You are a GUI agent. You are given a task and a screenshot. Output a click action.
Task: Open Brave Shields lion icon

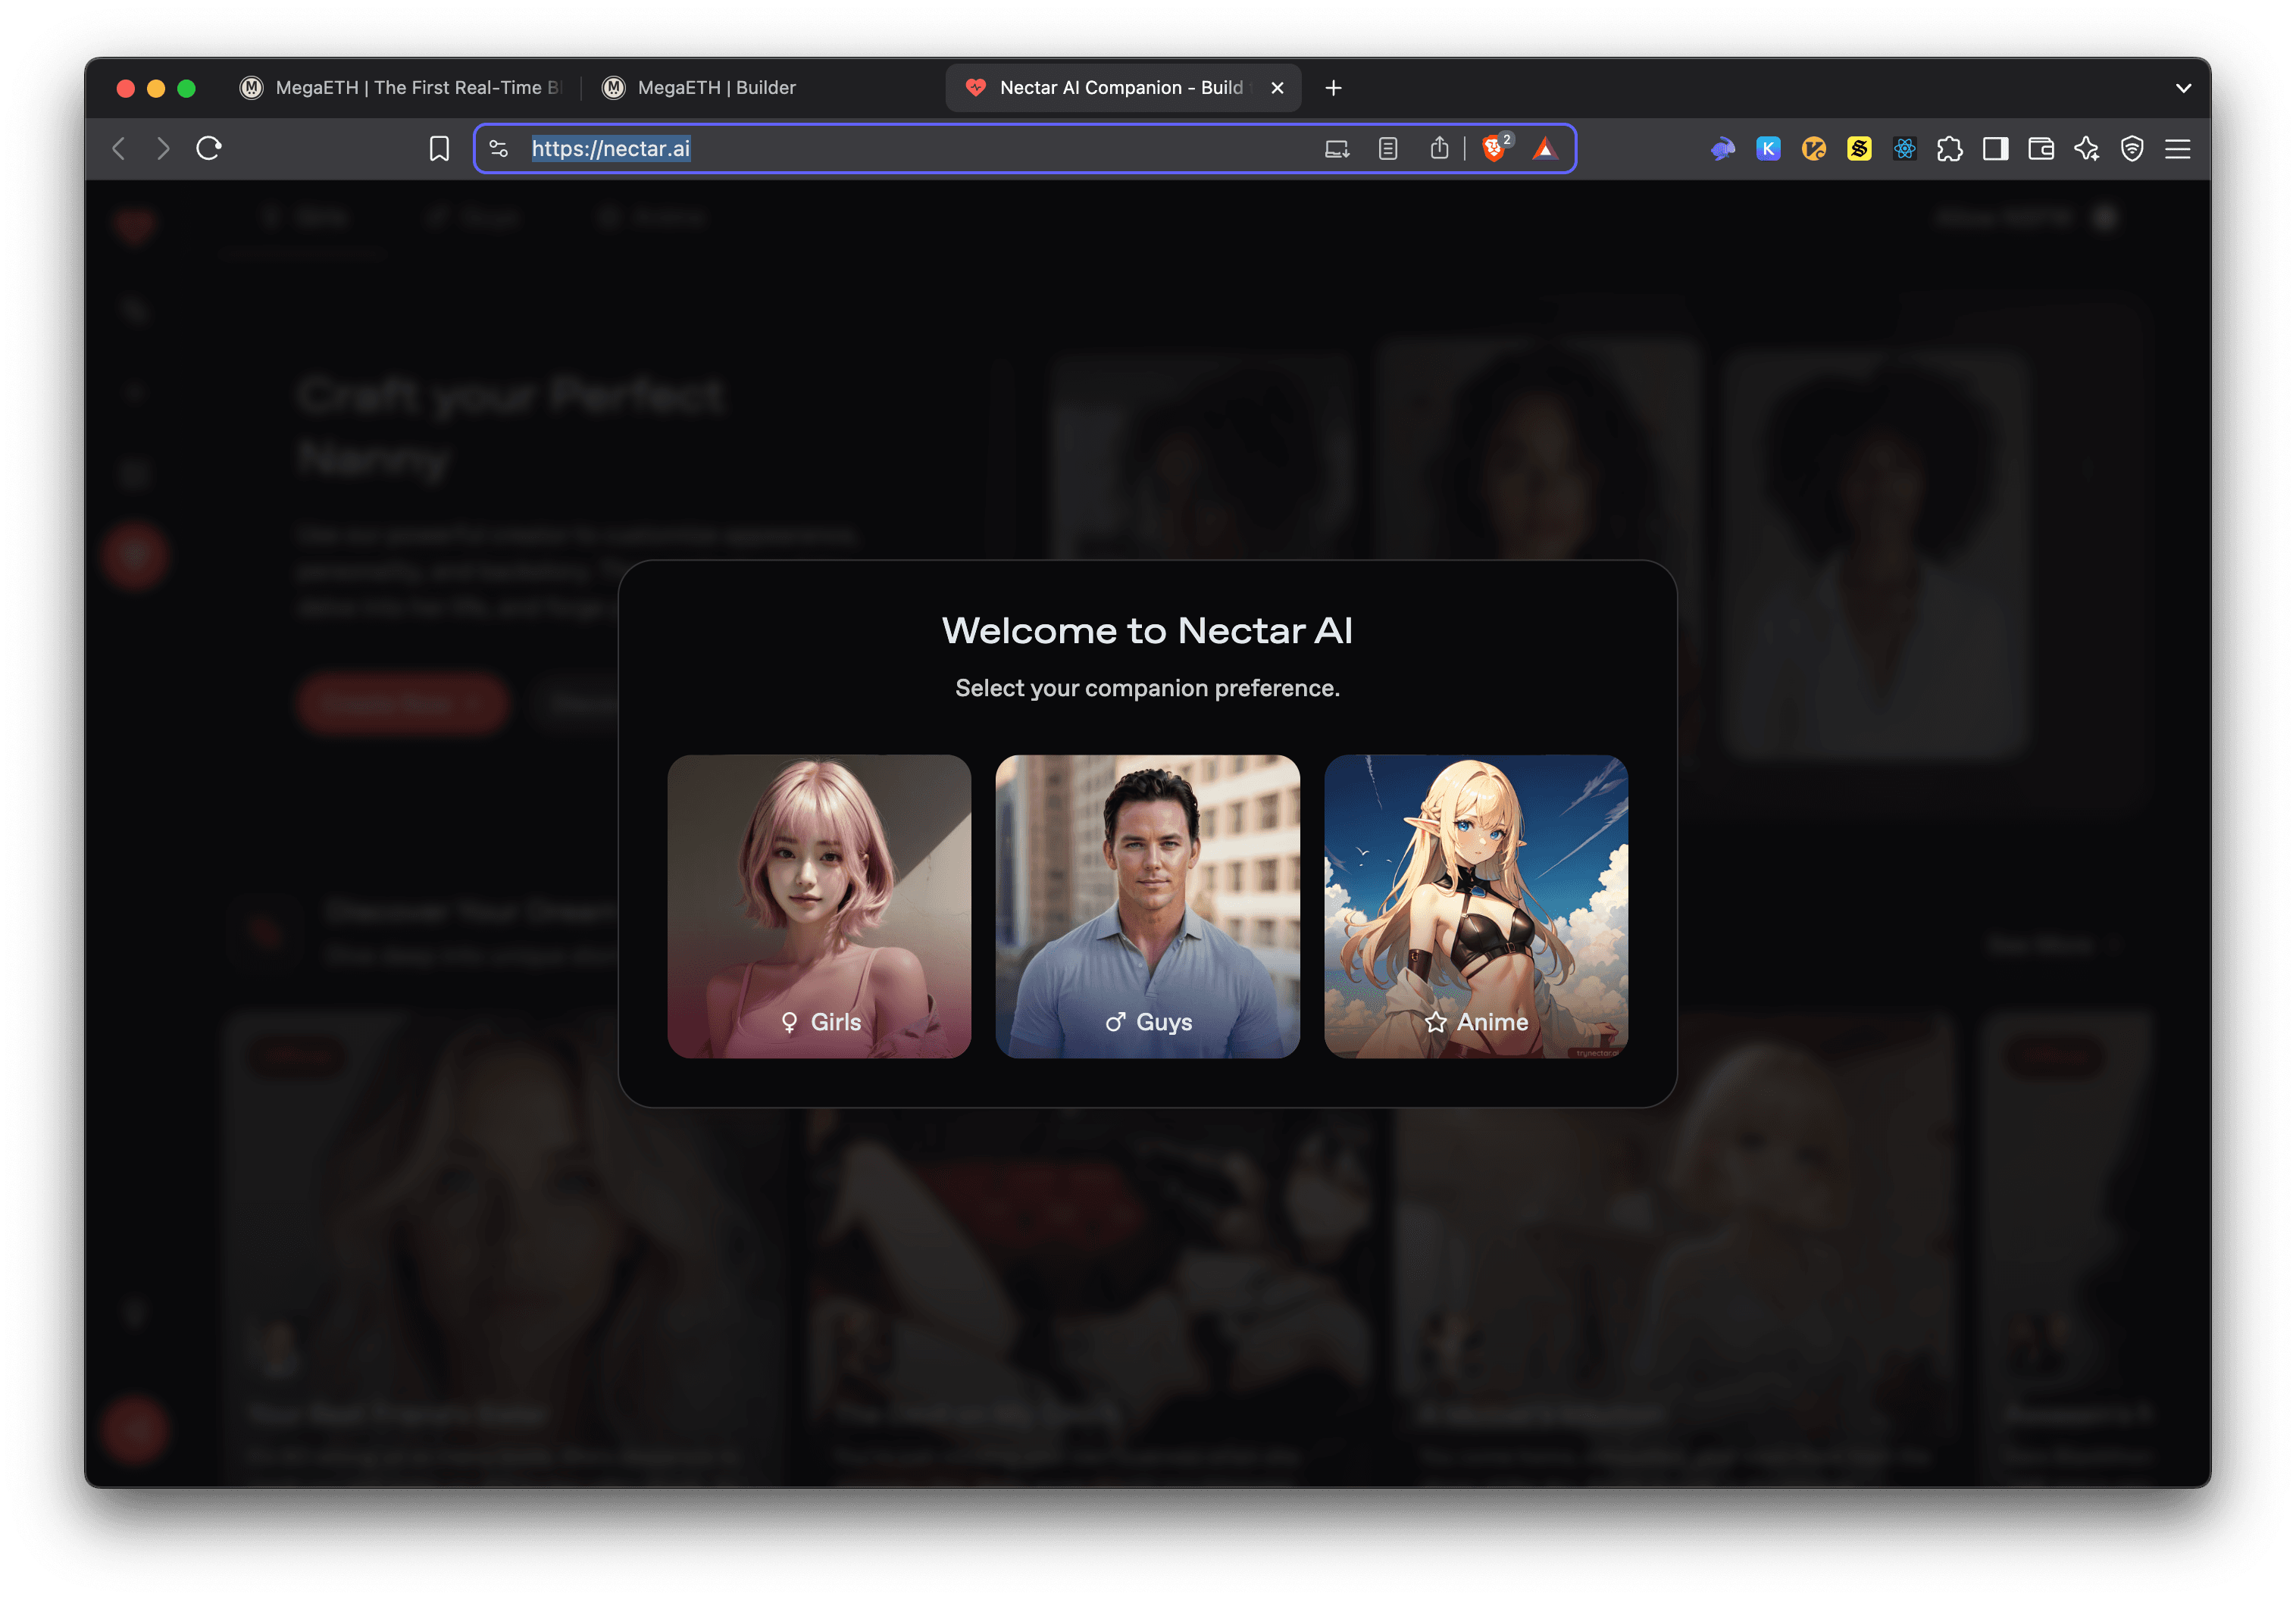click(x=1495, y=149)
